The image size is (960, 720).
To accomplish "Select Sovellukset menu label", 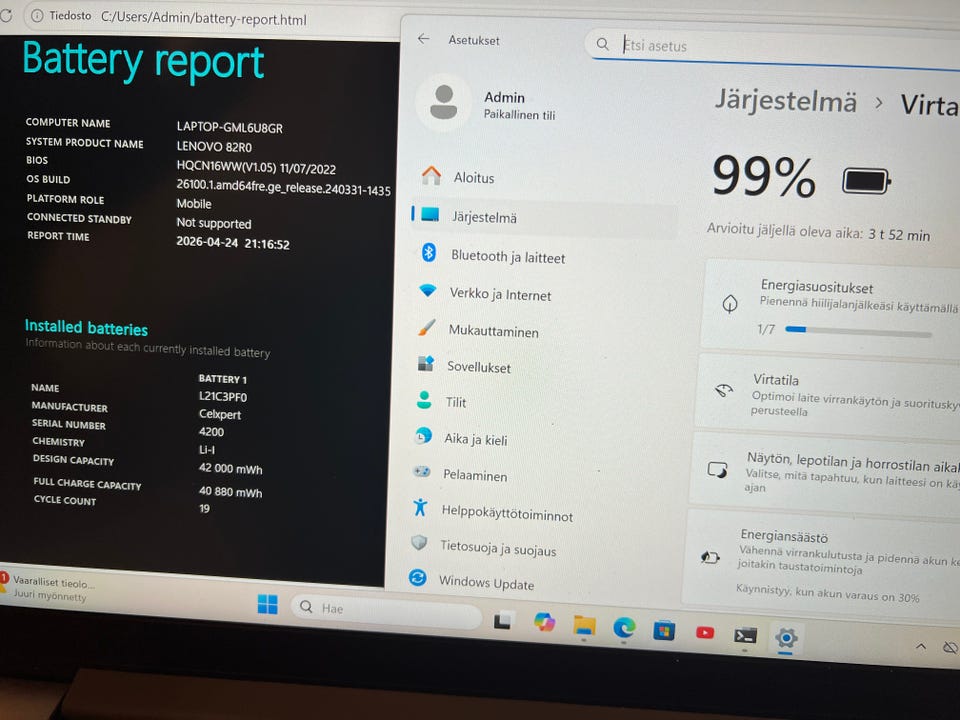I will pos(479,367).
